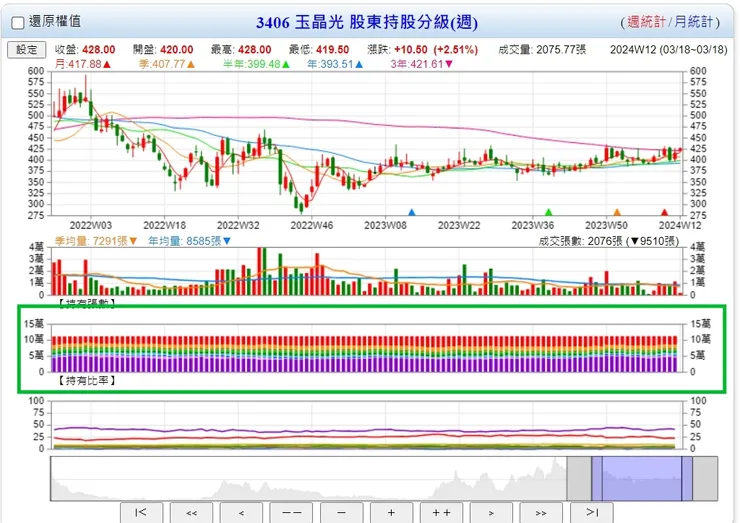Step back one period with < button
740x523 pixels.
pyautogui.click(x=241, y=513)
